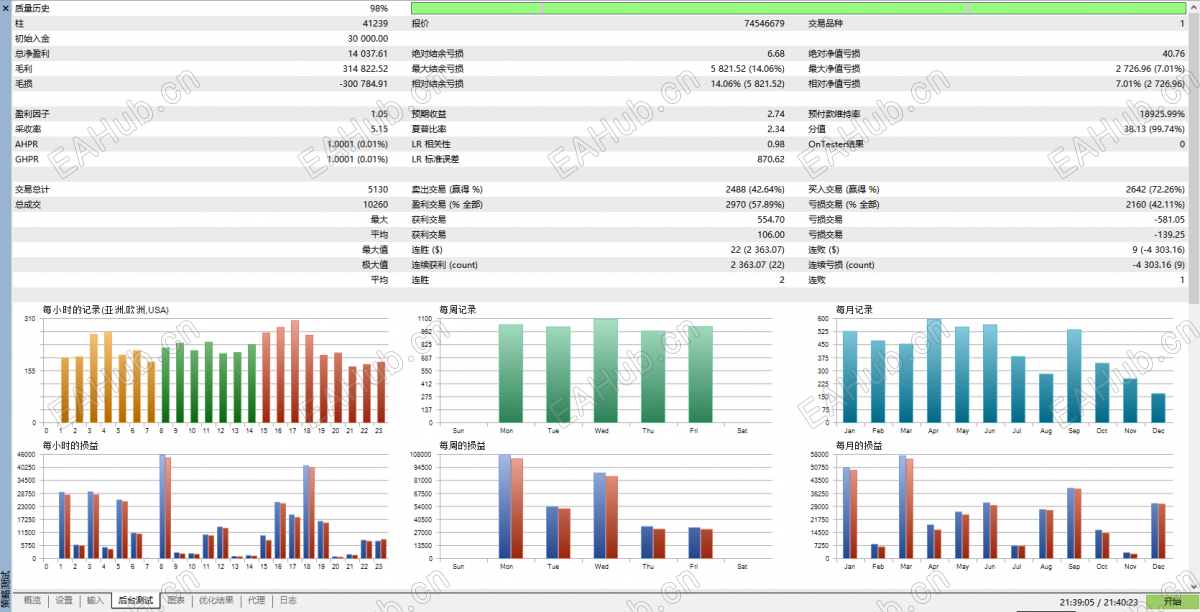Select the LR 标准误差 value 870.62
The width and height of the screenshot is (1200, 612).
(771, 159)
